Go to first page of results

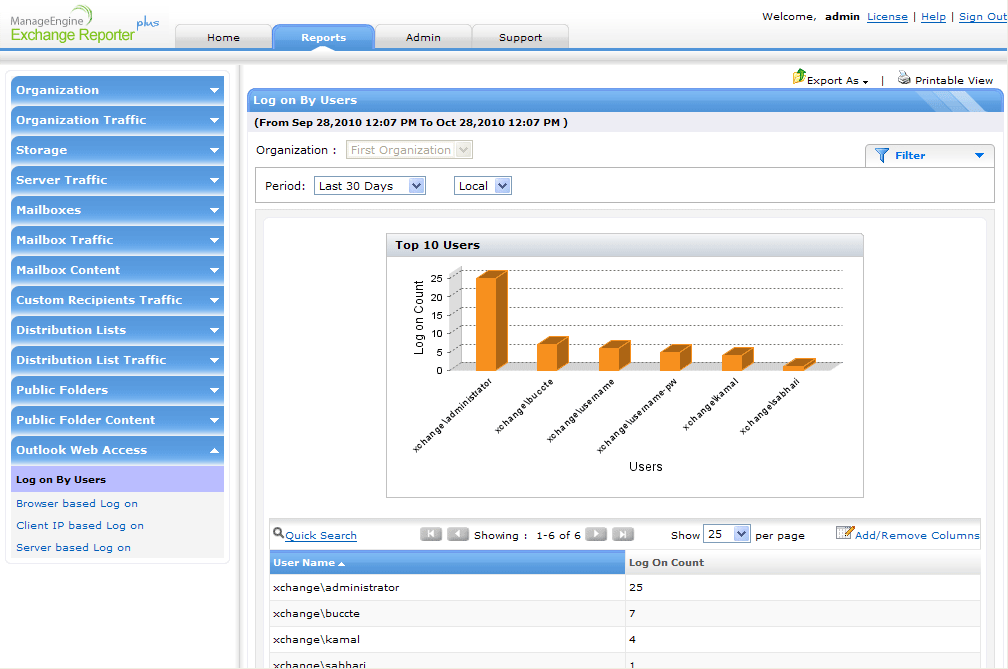(431, 534)
